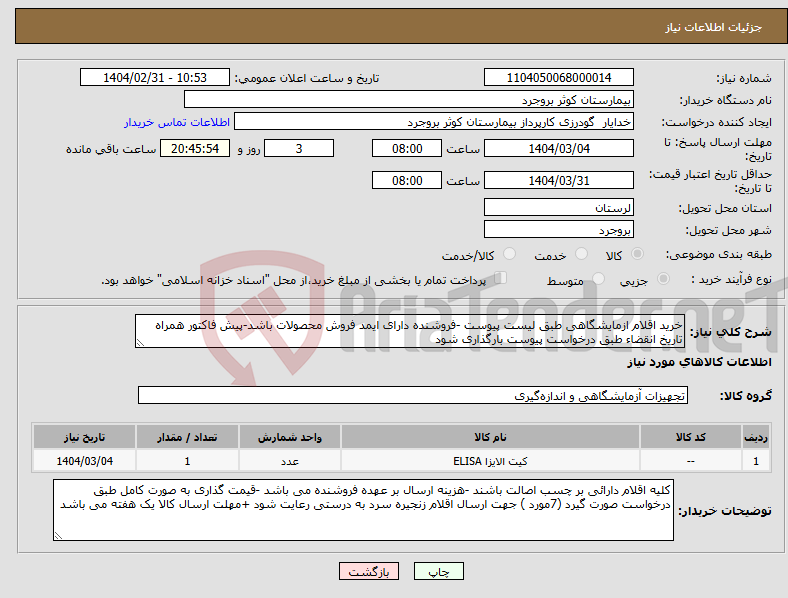
Task: Click the announcement date field 1404/02/31 - 10:53
Action: pos(155,77)
